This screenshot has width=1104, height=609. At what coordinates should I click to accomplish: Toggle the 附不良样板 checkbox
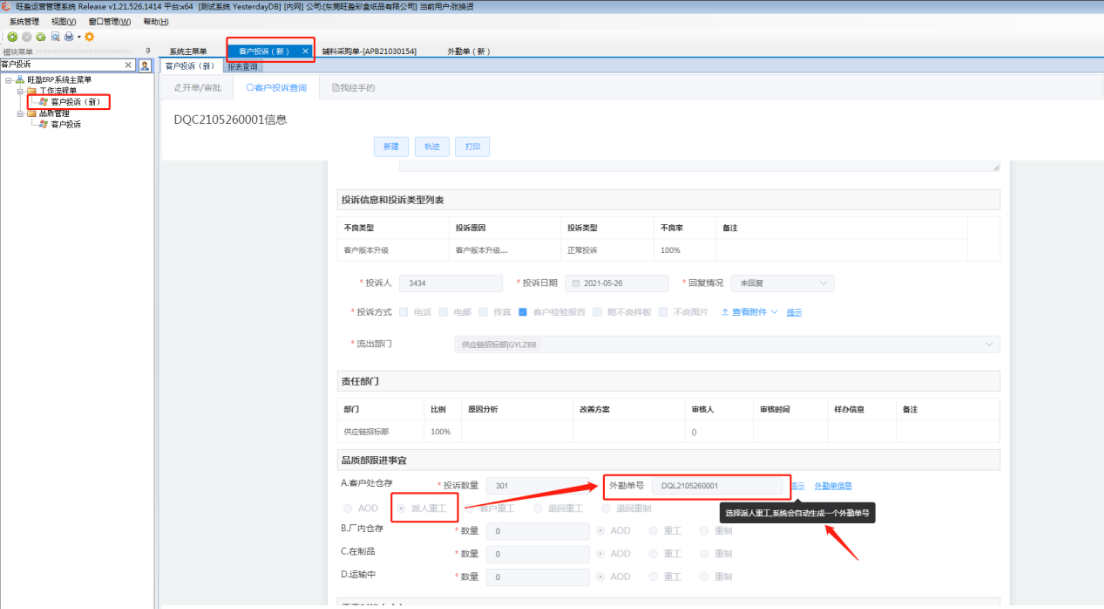point(597,312)
